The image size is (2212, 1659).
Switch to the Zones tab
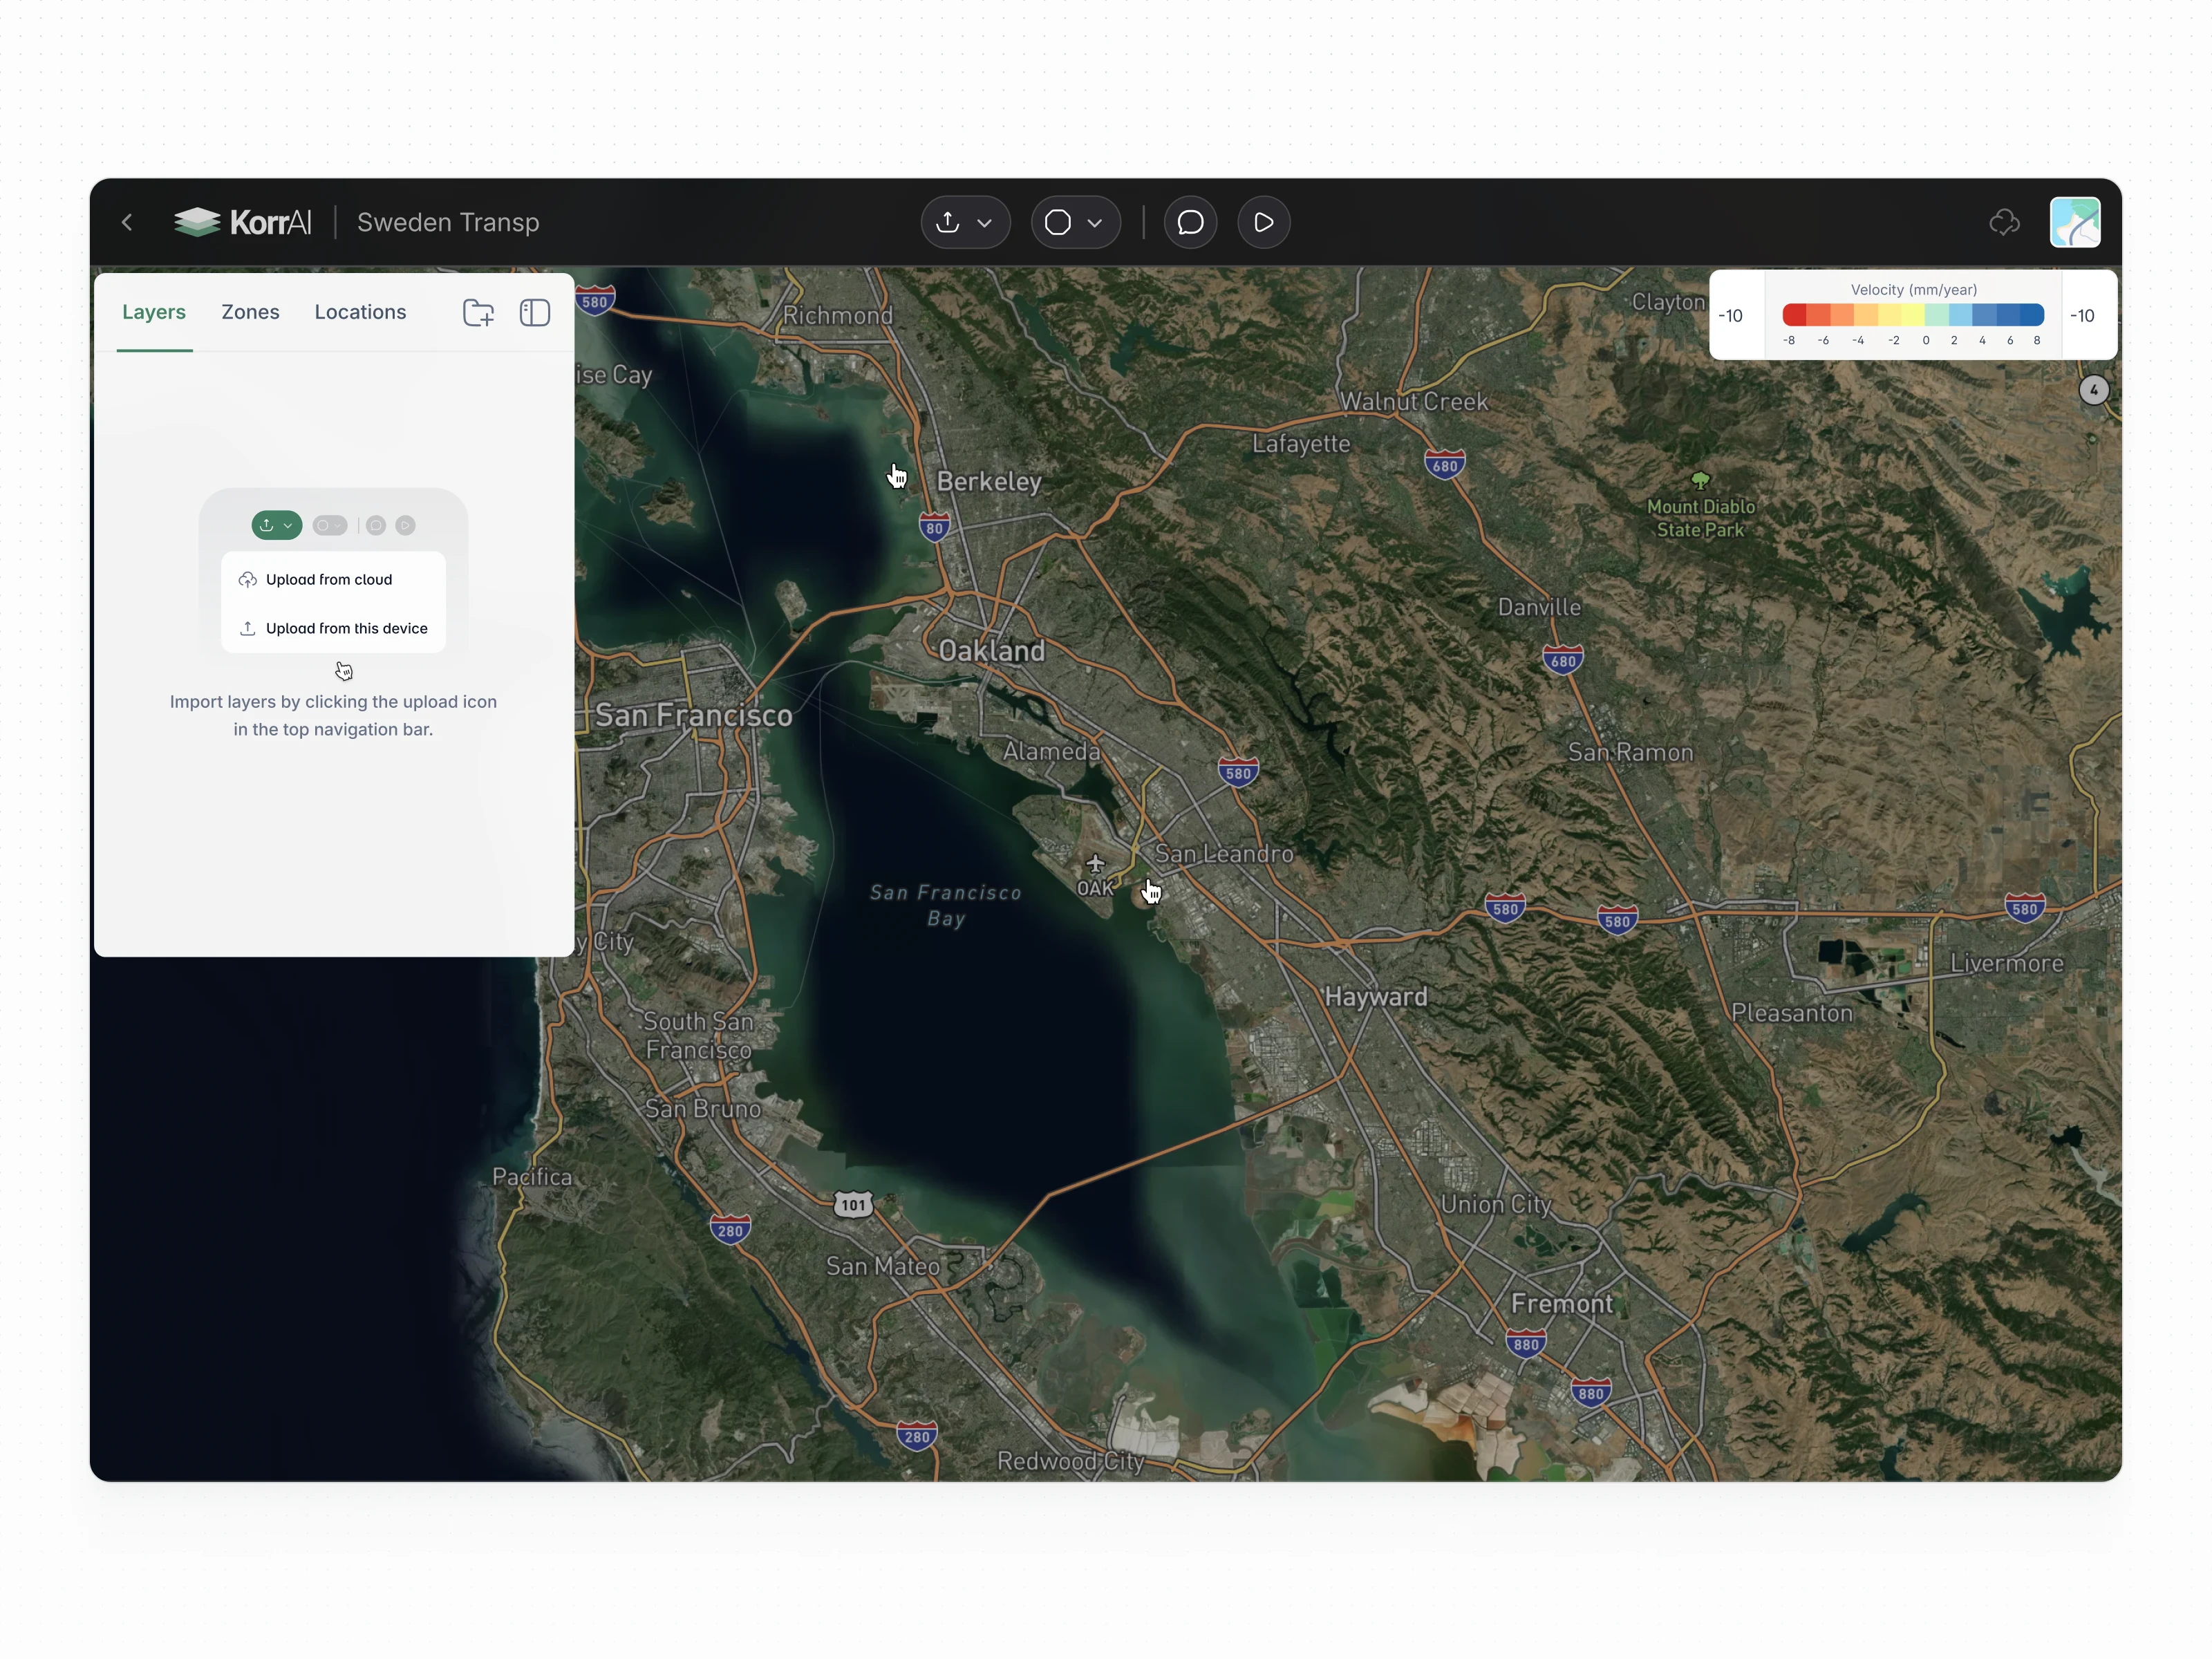click(250, 312)
